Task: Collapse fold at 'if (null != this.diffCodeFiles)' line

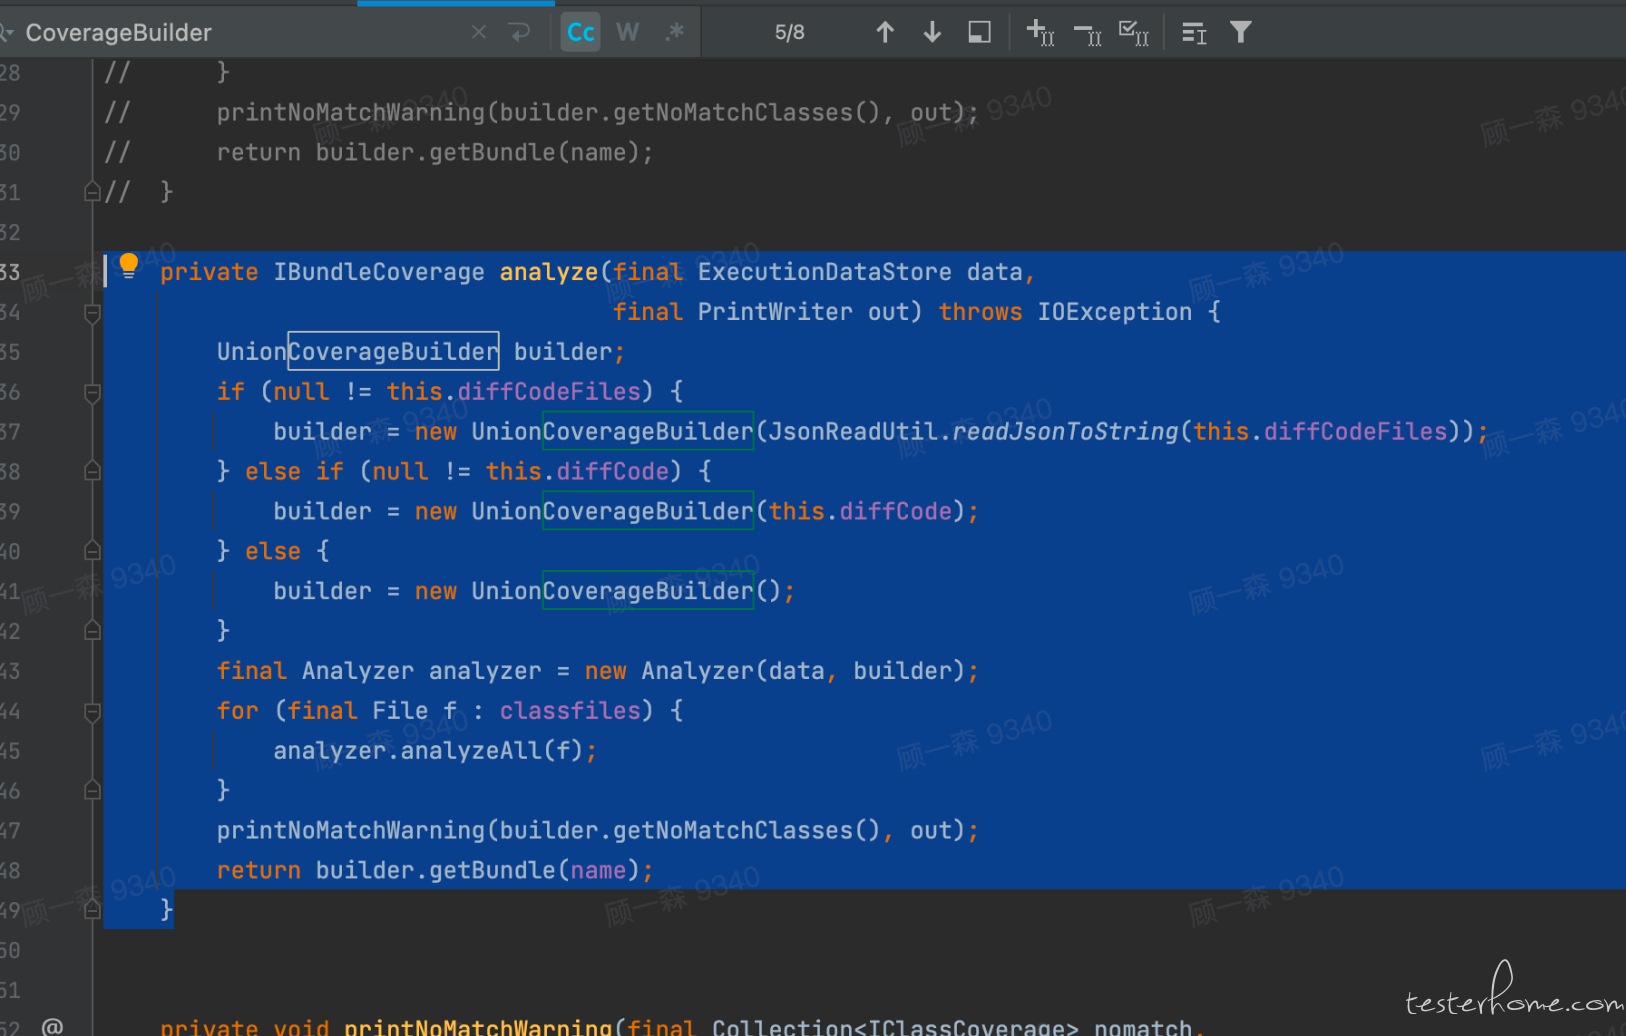Action: point(92,393)
